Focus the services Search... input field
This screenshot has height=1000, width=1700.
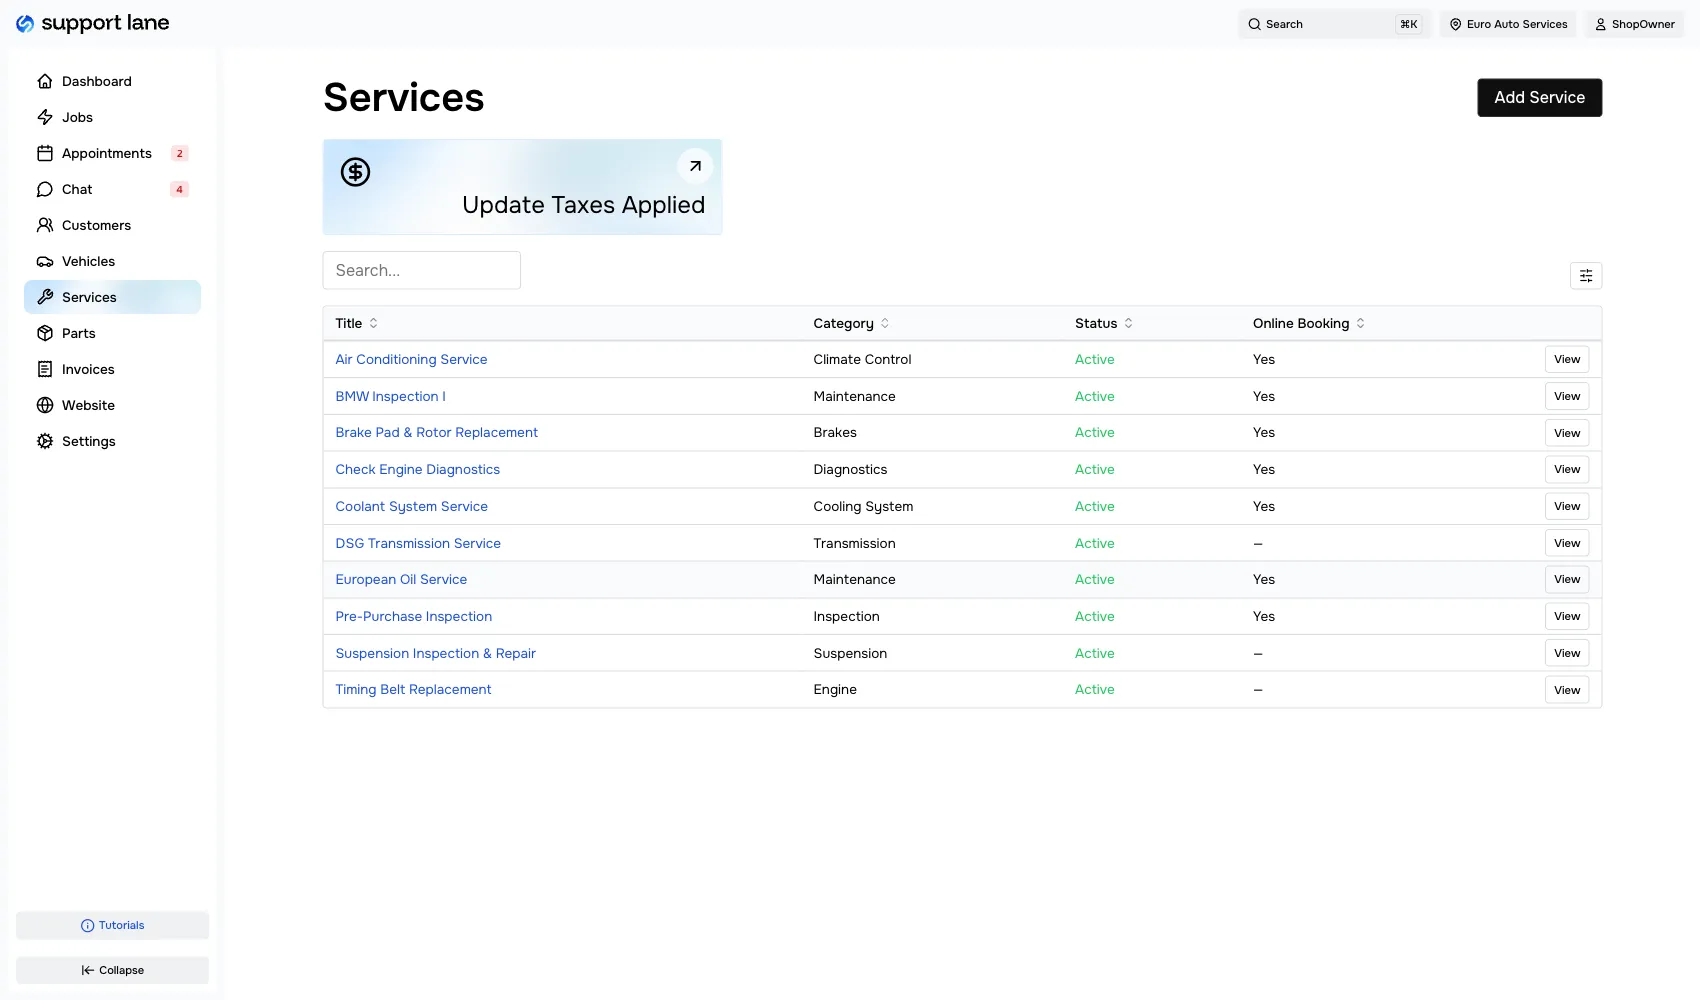[x=421, y=270]
